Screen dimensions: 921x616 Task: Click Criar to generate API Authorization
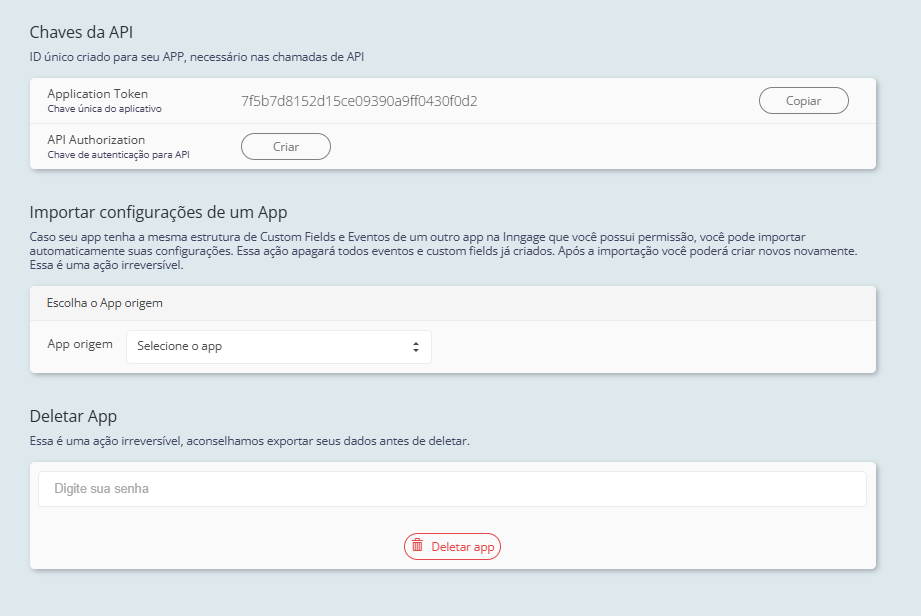(x=286, y=147)
